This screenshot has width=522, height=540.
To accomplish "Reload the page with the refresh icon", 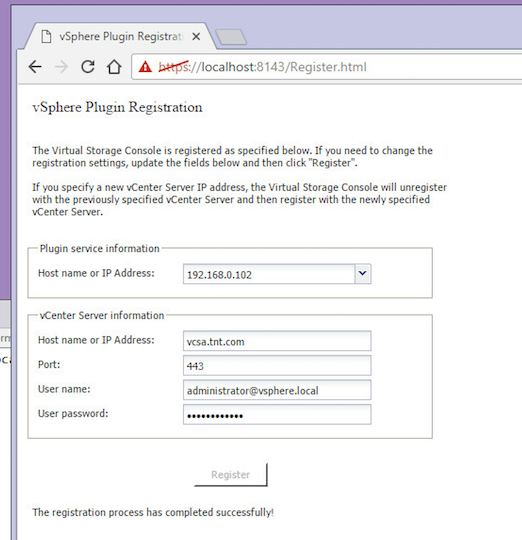I will click(88, 66).
